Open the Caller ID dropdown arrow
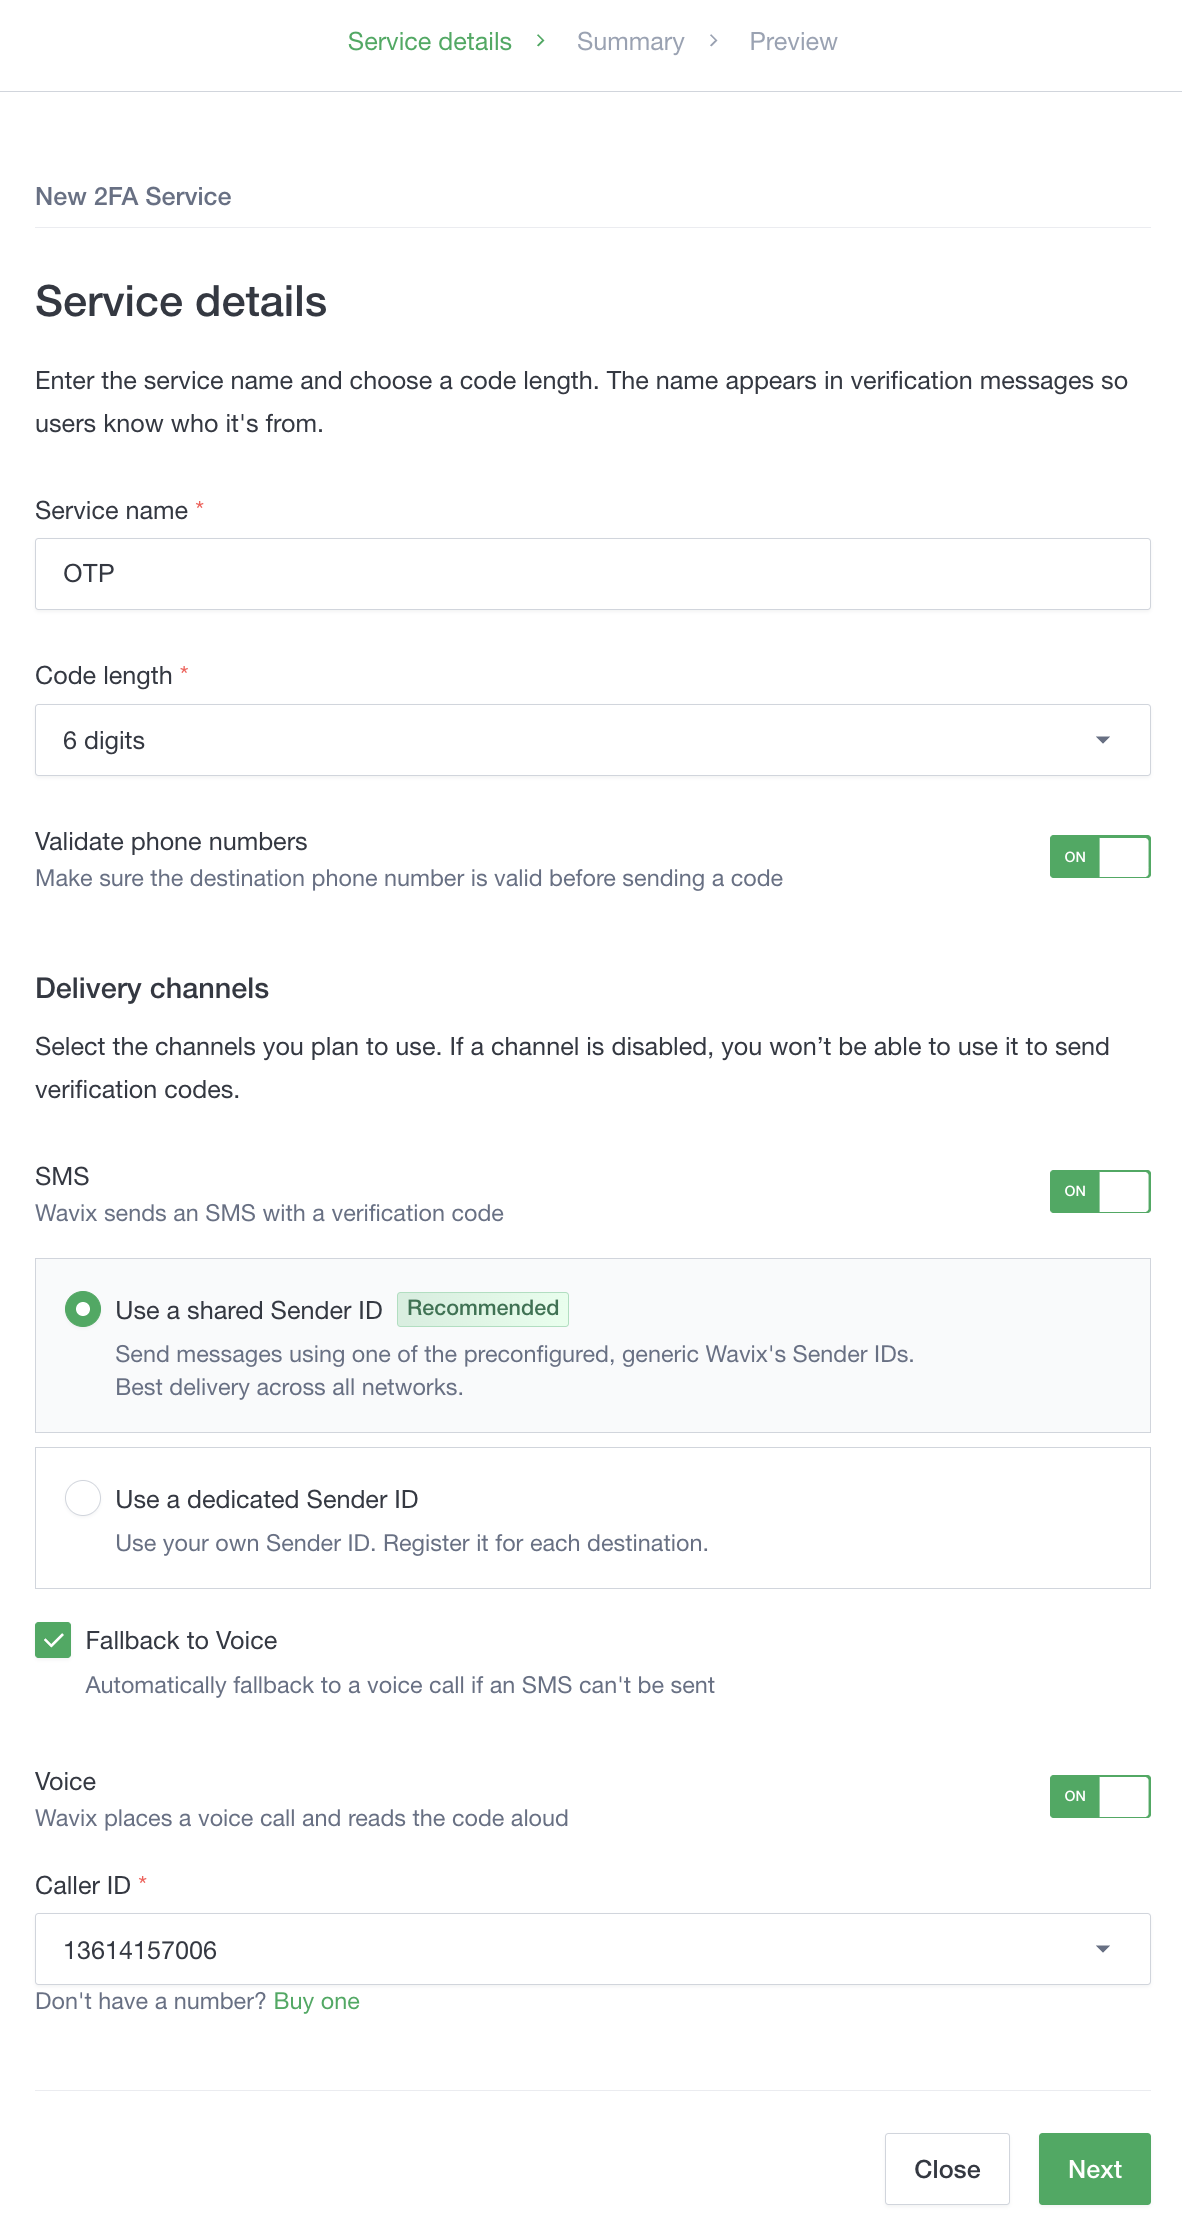 pos(1103,1948)
